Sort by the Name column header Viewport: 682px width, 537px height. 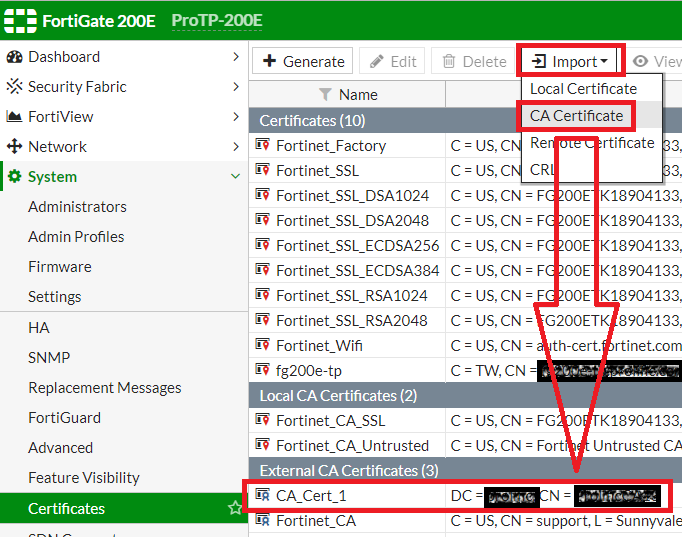point(347,94)
